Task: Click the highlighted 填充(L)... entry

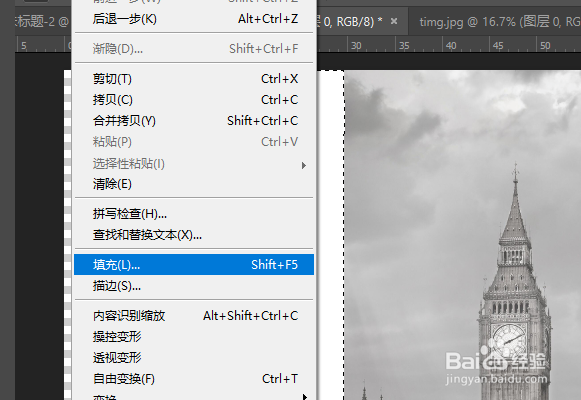Action: [x=194, y=264]
